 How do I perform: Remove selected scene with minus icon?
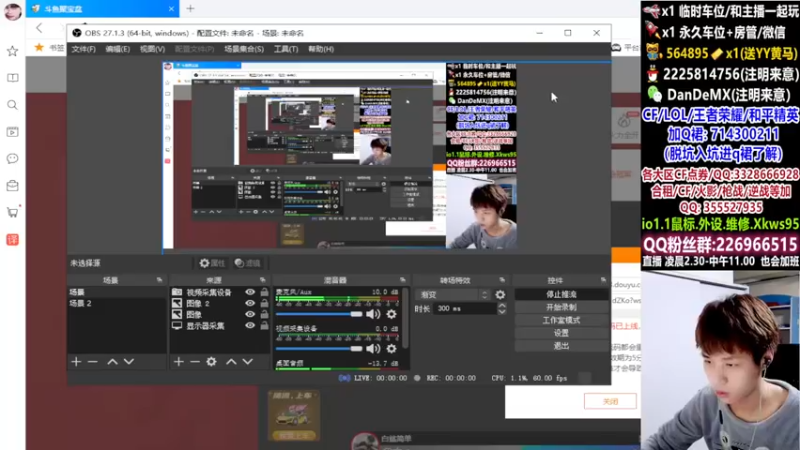[92, 361]
